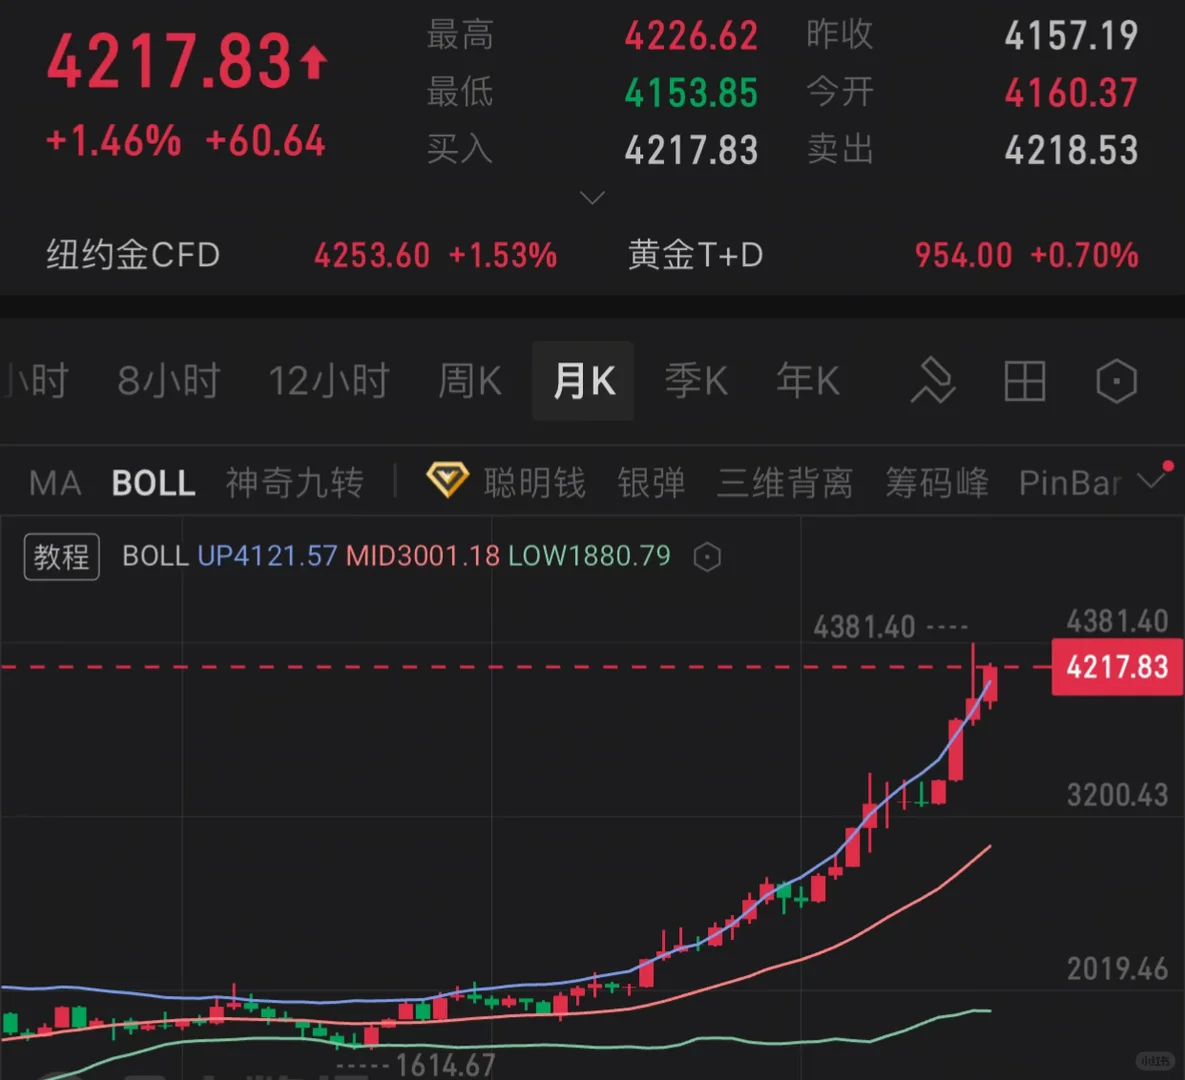Viewport: 1185px width, 1080px height.
Task: Switch to the 周K weekly tab
Action: (468, 381)
